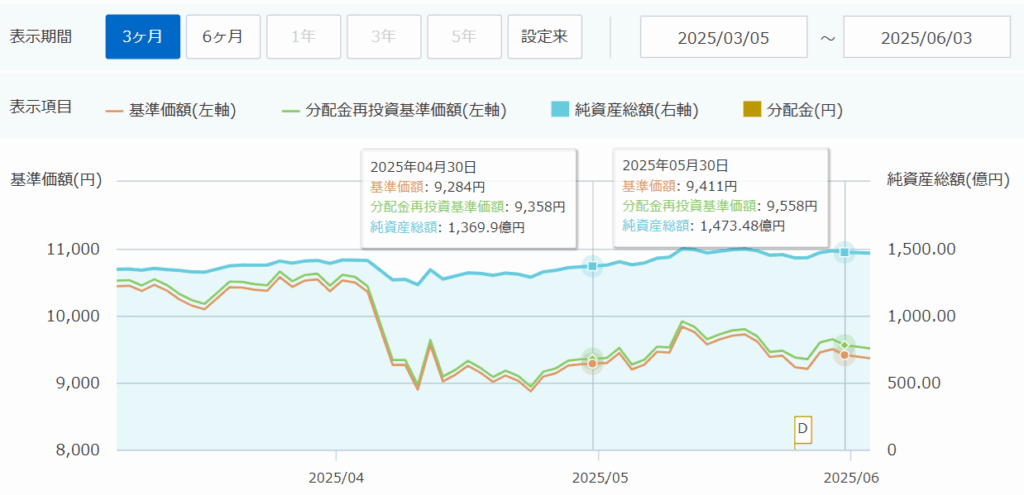Click 分配金再投資基準価額: 9,558円 in tooltip
Image resolution: width=1024 pixels, height=495 pixels.
click(x=720, y=206)
